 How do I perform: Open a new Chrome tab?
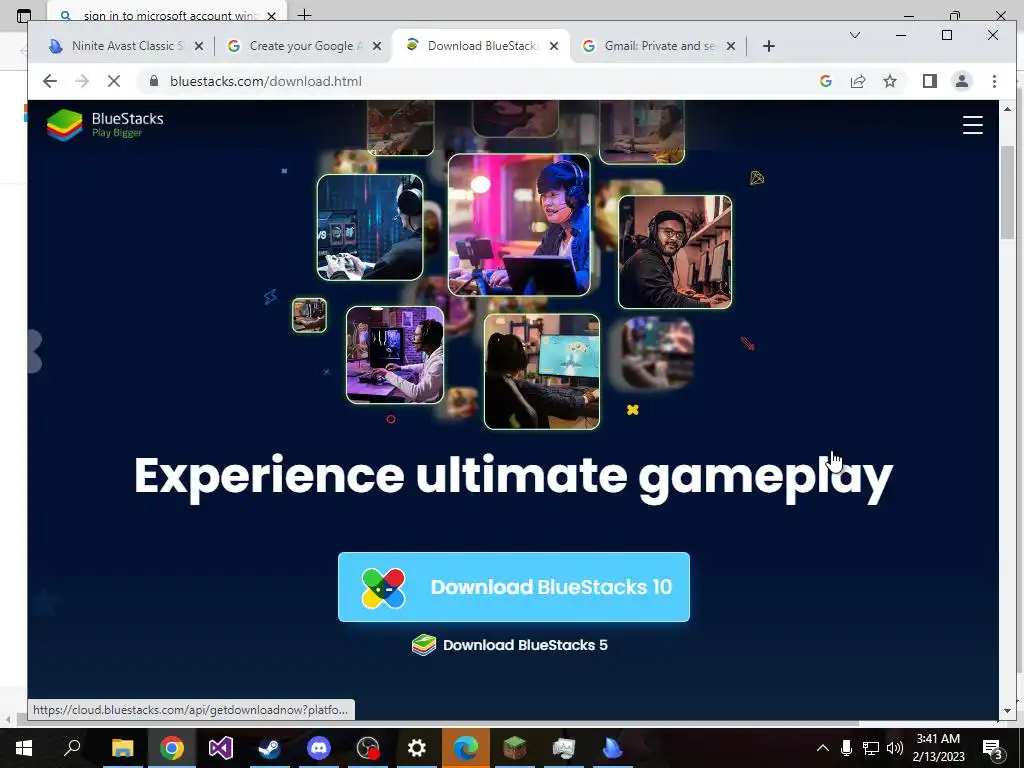click(x=769, y=46)
